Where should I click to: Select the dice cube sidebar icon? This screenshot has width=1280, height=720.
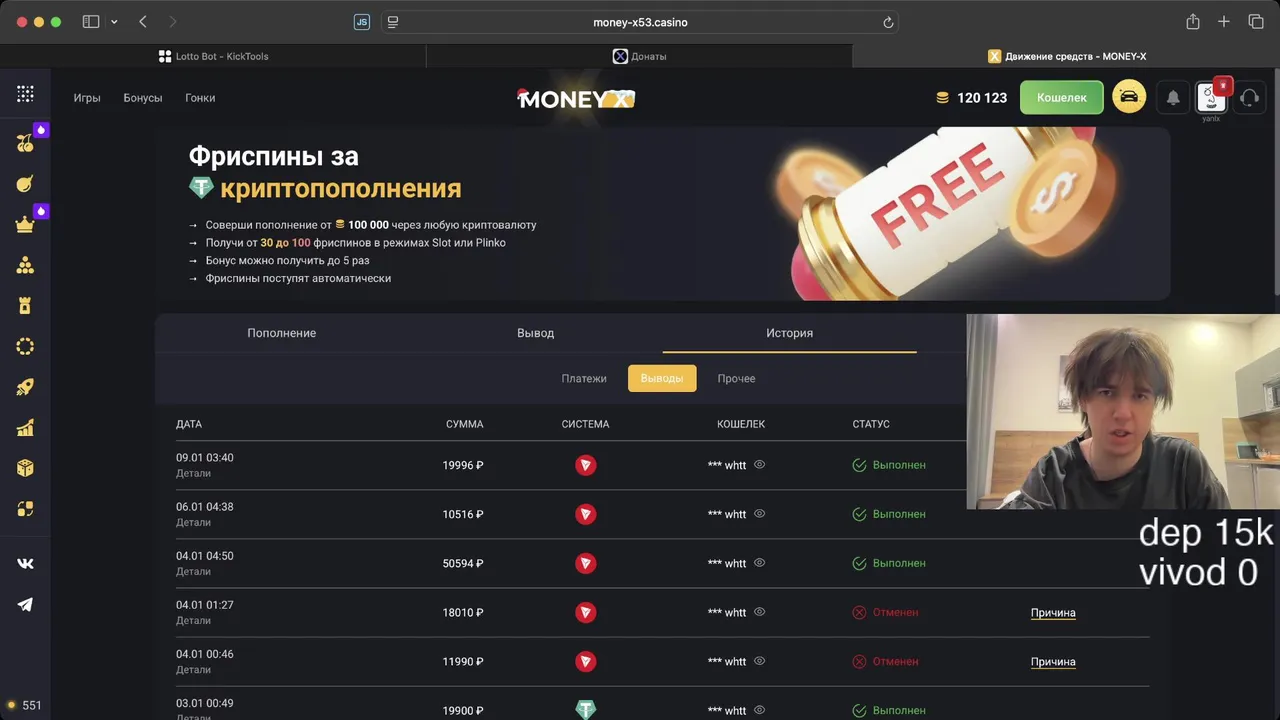click(x=25, y=468)
